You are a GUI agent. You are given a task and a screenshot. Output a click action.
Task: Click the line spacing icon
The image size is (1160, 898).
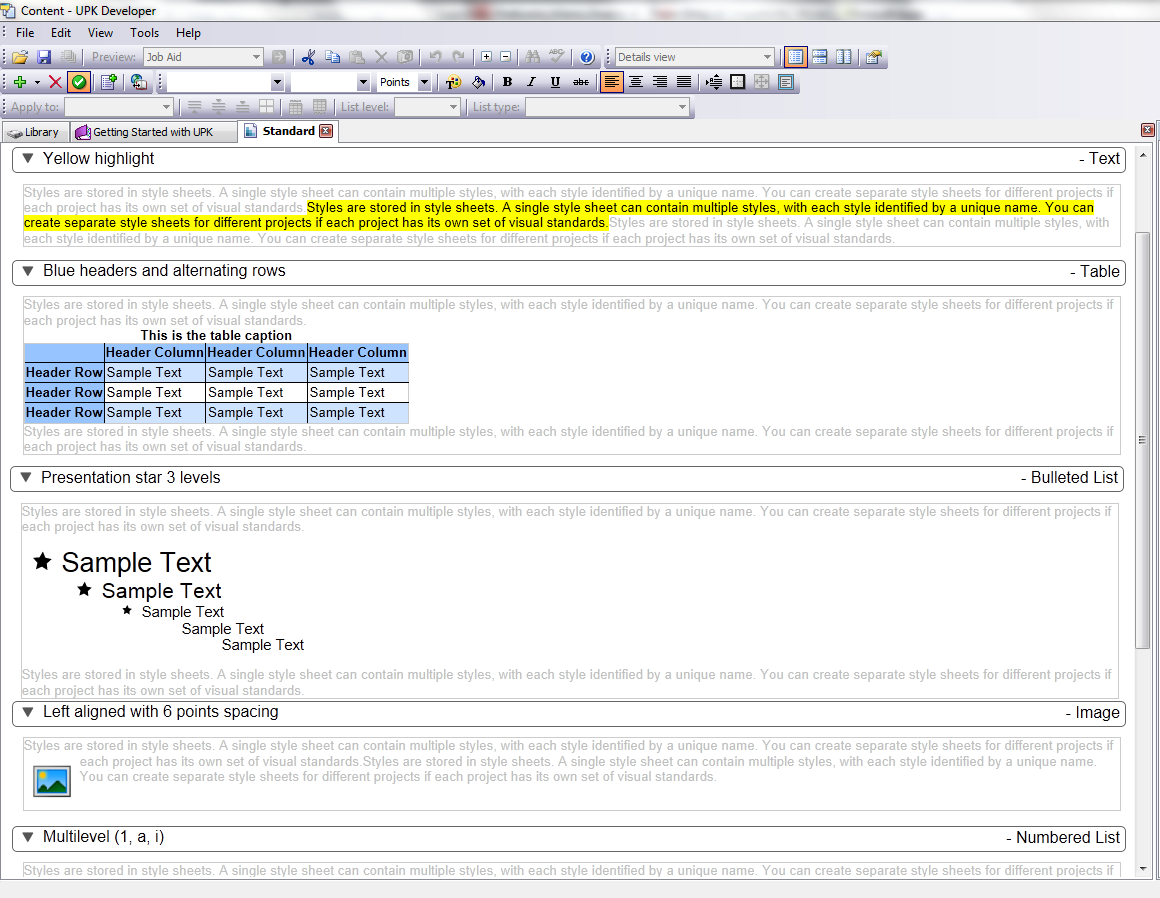click(x=713, y=83)
